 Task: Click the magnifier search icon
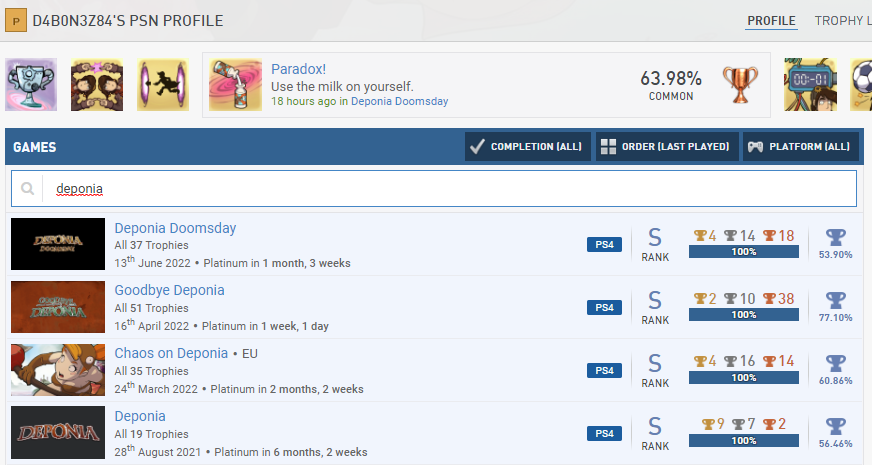pos(27,189)
